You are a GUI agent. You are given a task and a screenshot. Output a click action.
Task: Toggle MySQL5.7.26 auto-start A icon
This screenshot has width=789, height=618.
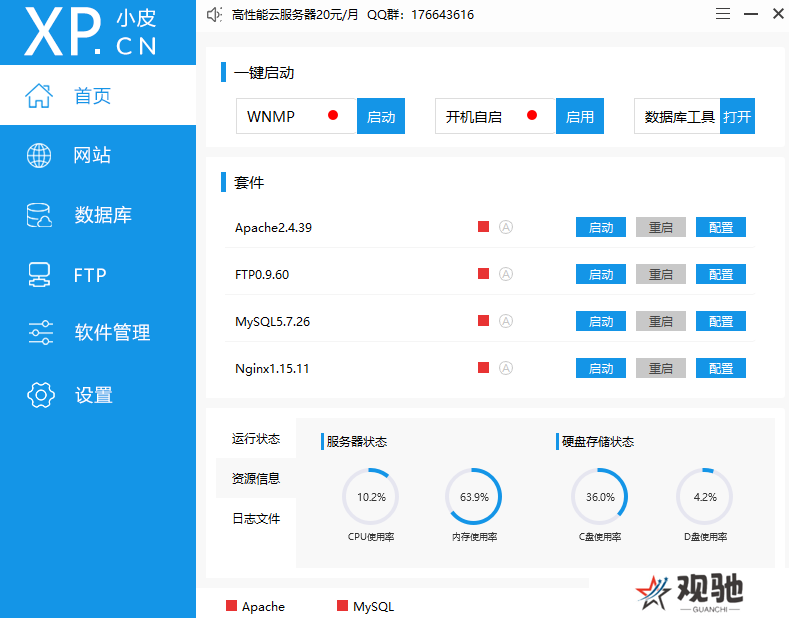point(506,321)
